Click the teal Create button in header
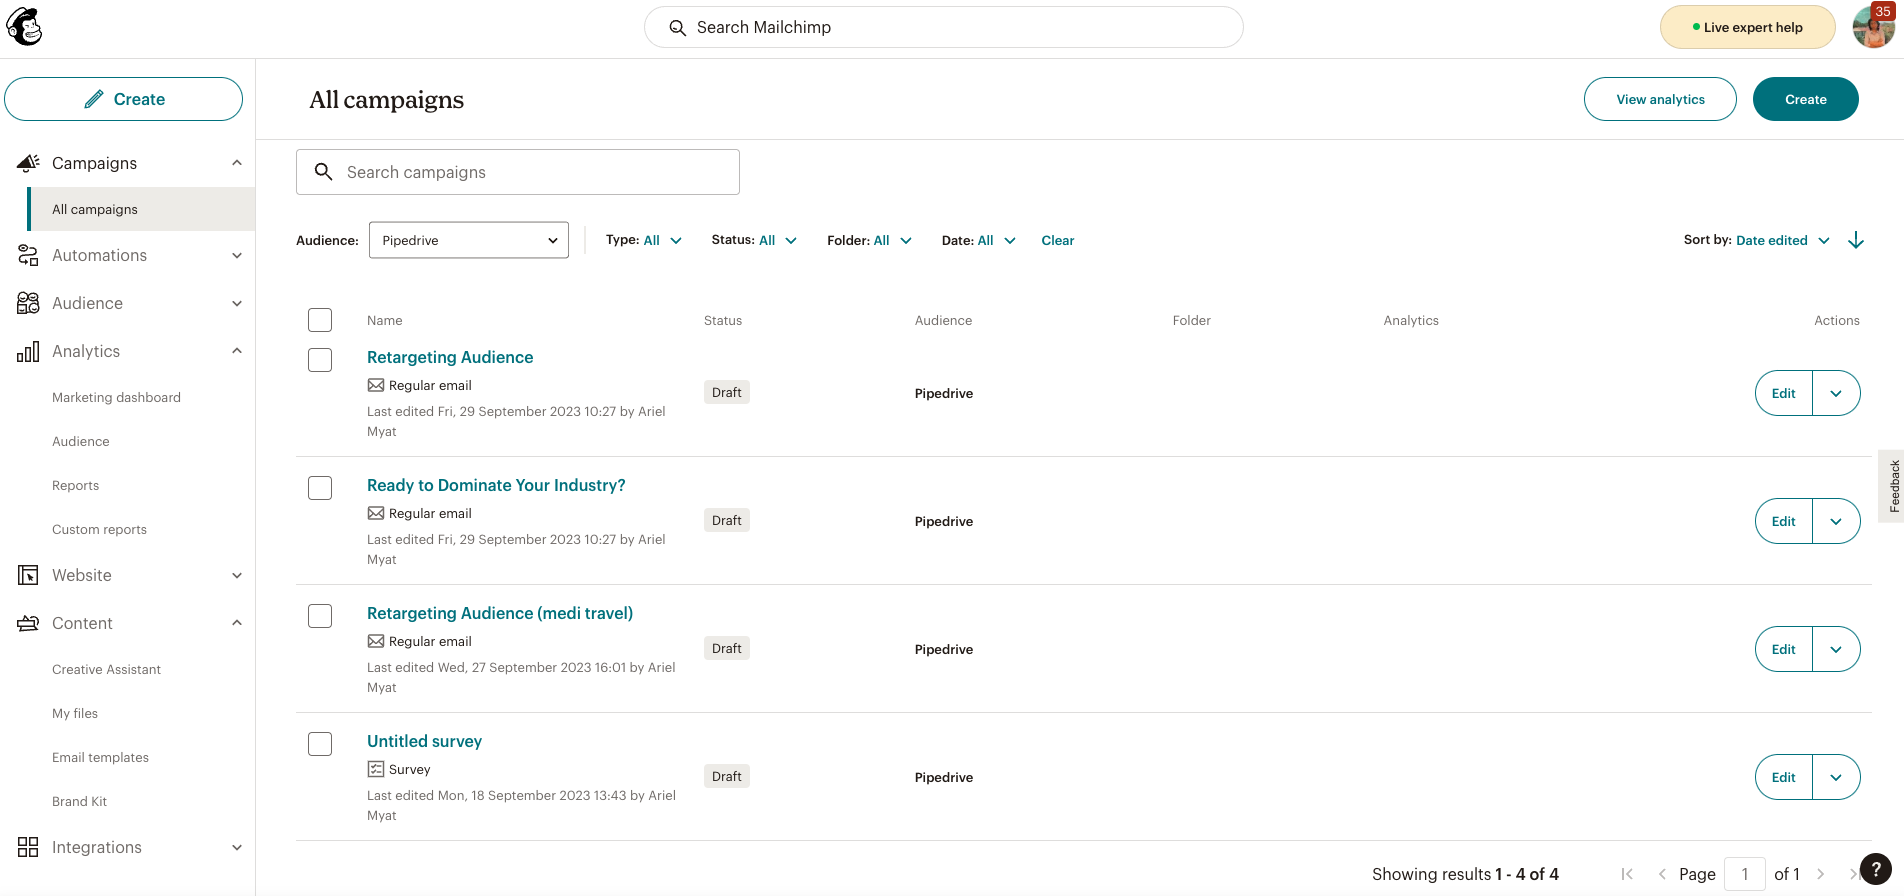Image resolution: width=1904 pixels, height=896 pixels. tap(1806, 99)
